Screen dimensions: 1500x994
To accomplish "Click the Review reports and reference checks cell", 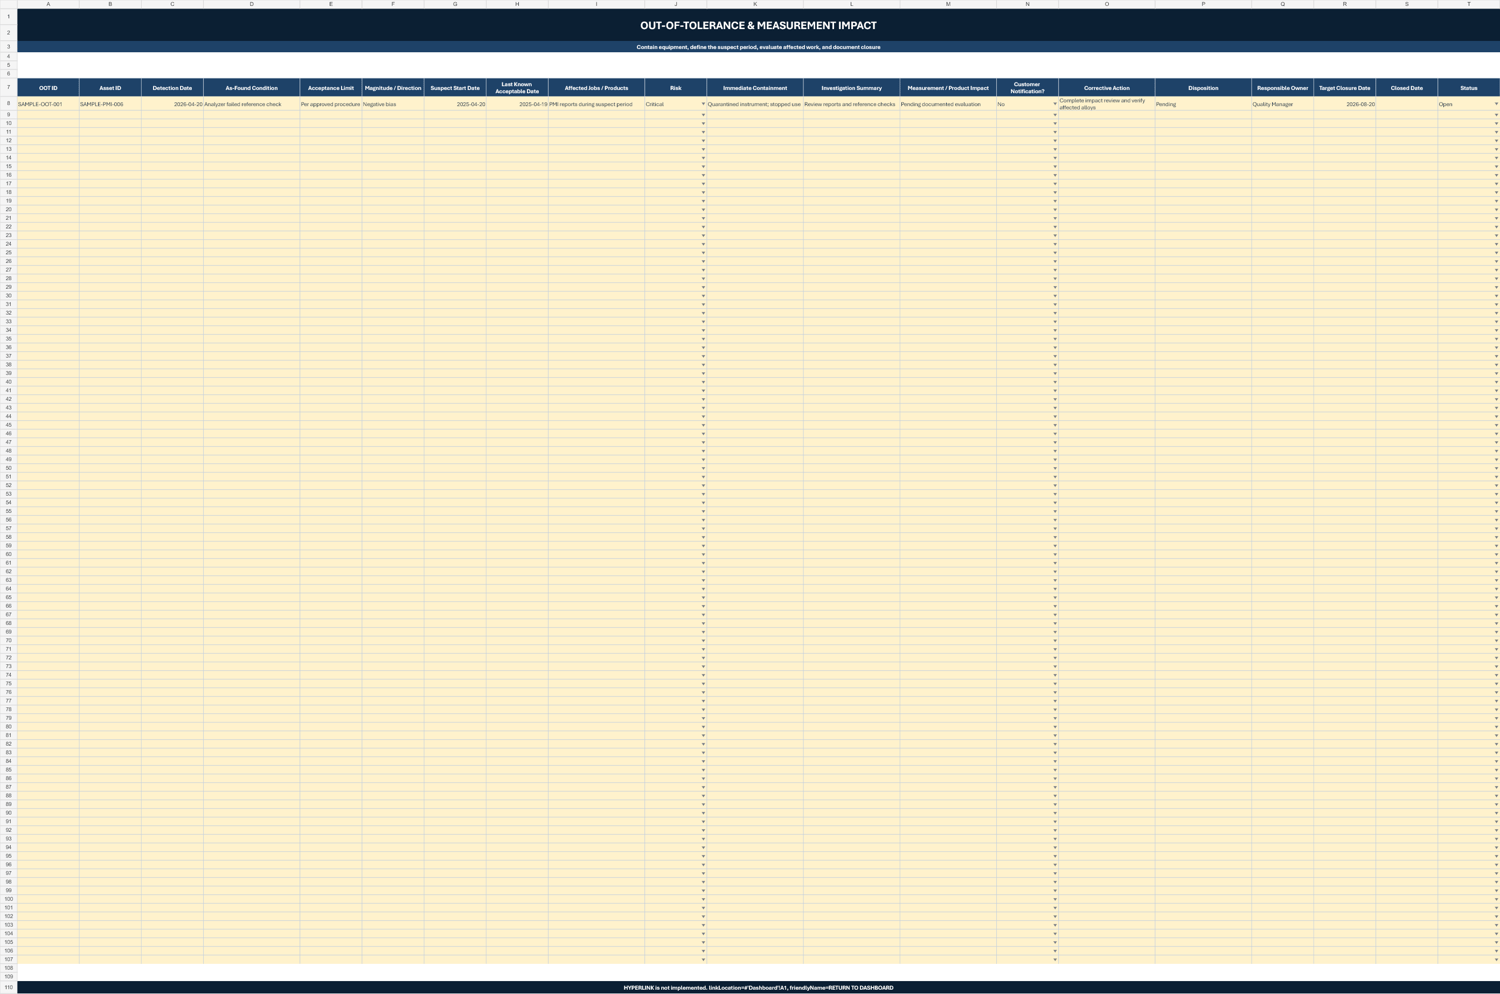I will [851, 104].
